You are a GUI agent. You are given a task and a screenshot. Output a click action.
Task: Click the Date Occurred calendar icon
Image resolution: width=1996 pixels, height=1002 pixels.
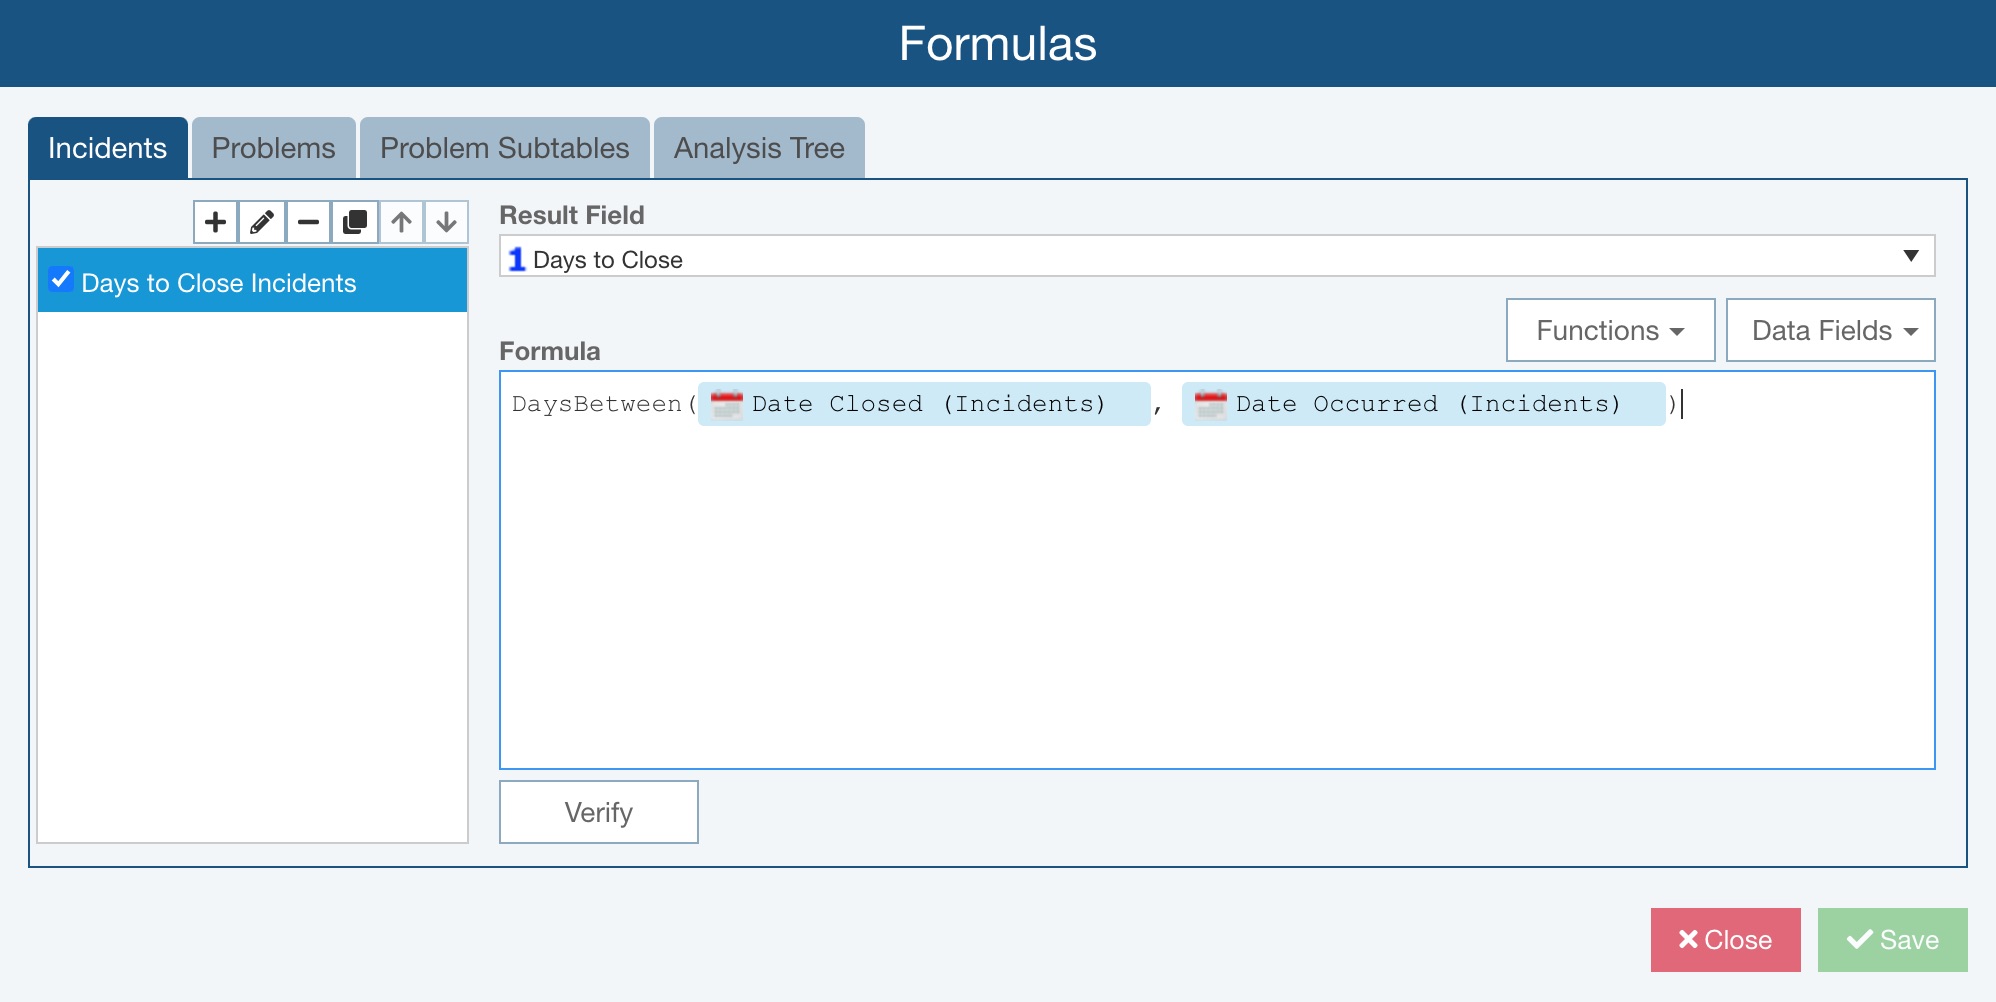1210,404
